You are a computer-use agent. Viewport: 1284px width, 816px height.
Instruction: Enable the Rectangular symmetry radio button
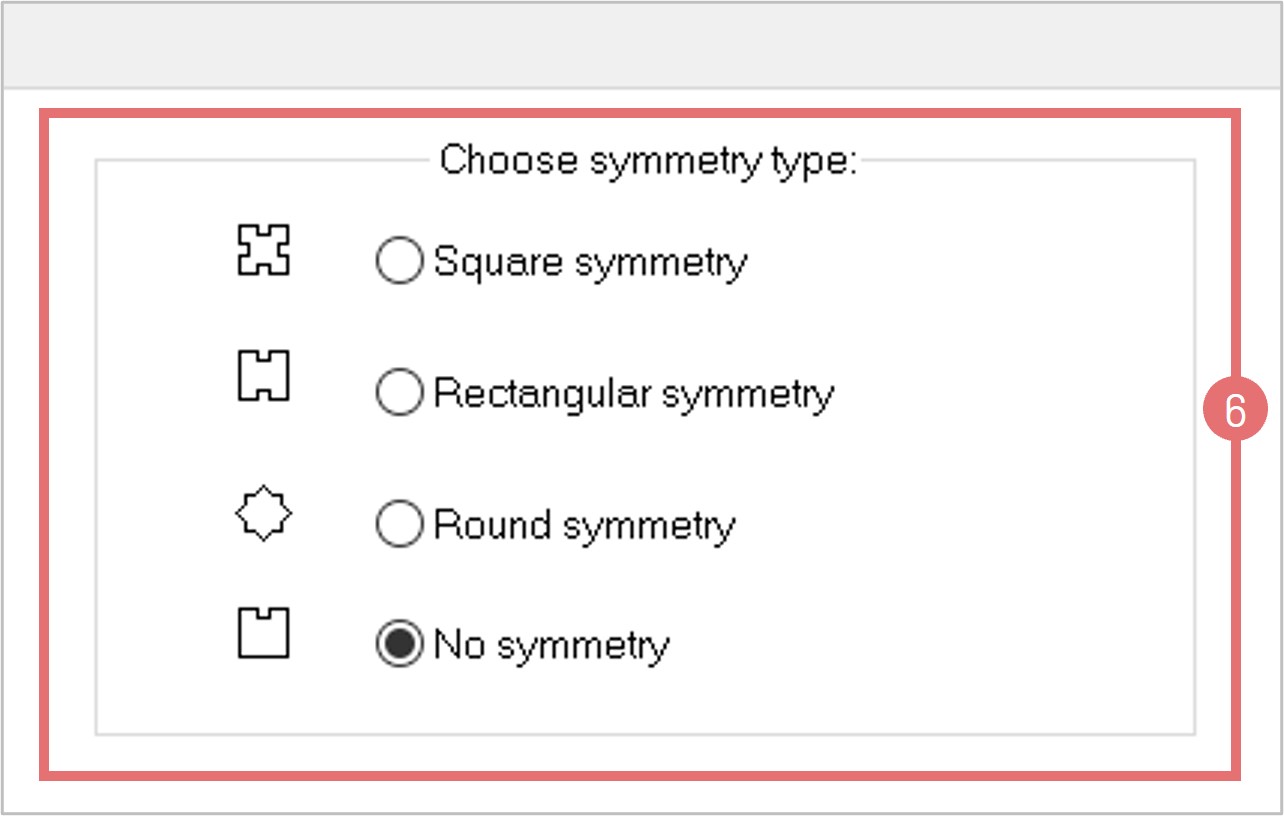(398, 393)
